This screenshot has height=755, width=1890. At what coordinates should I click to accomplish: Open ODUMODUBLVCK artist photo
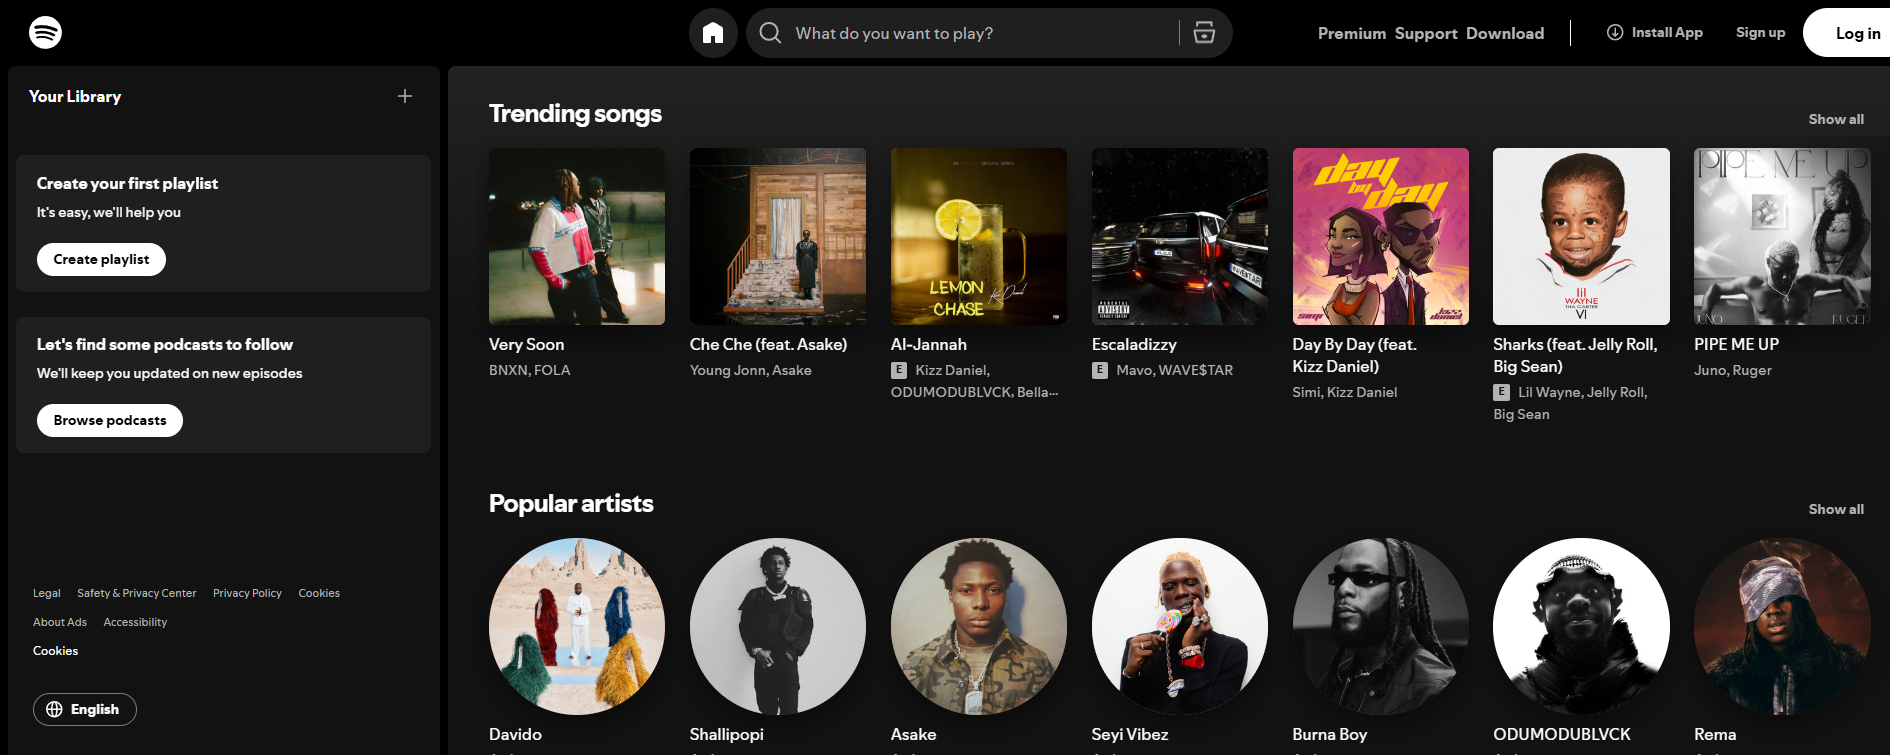(x=1582, y=626)
